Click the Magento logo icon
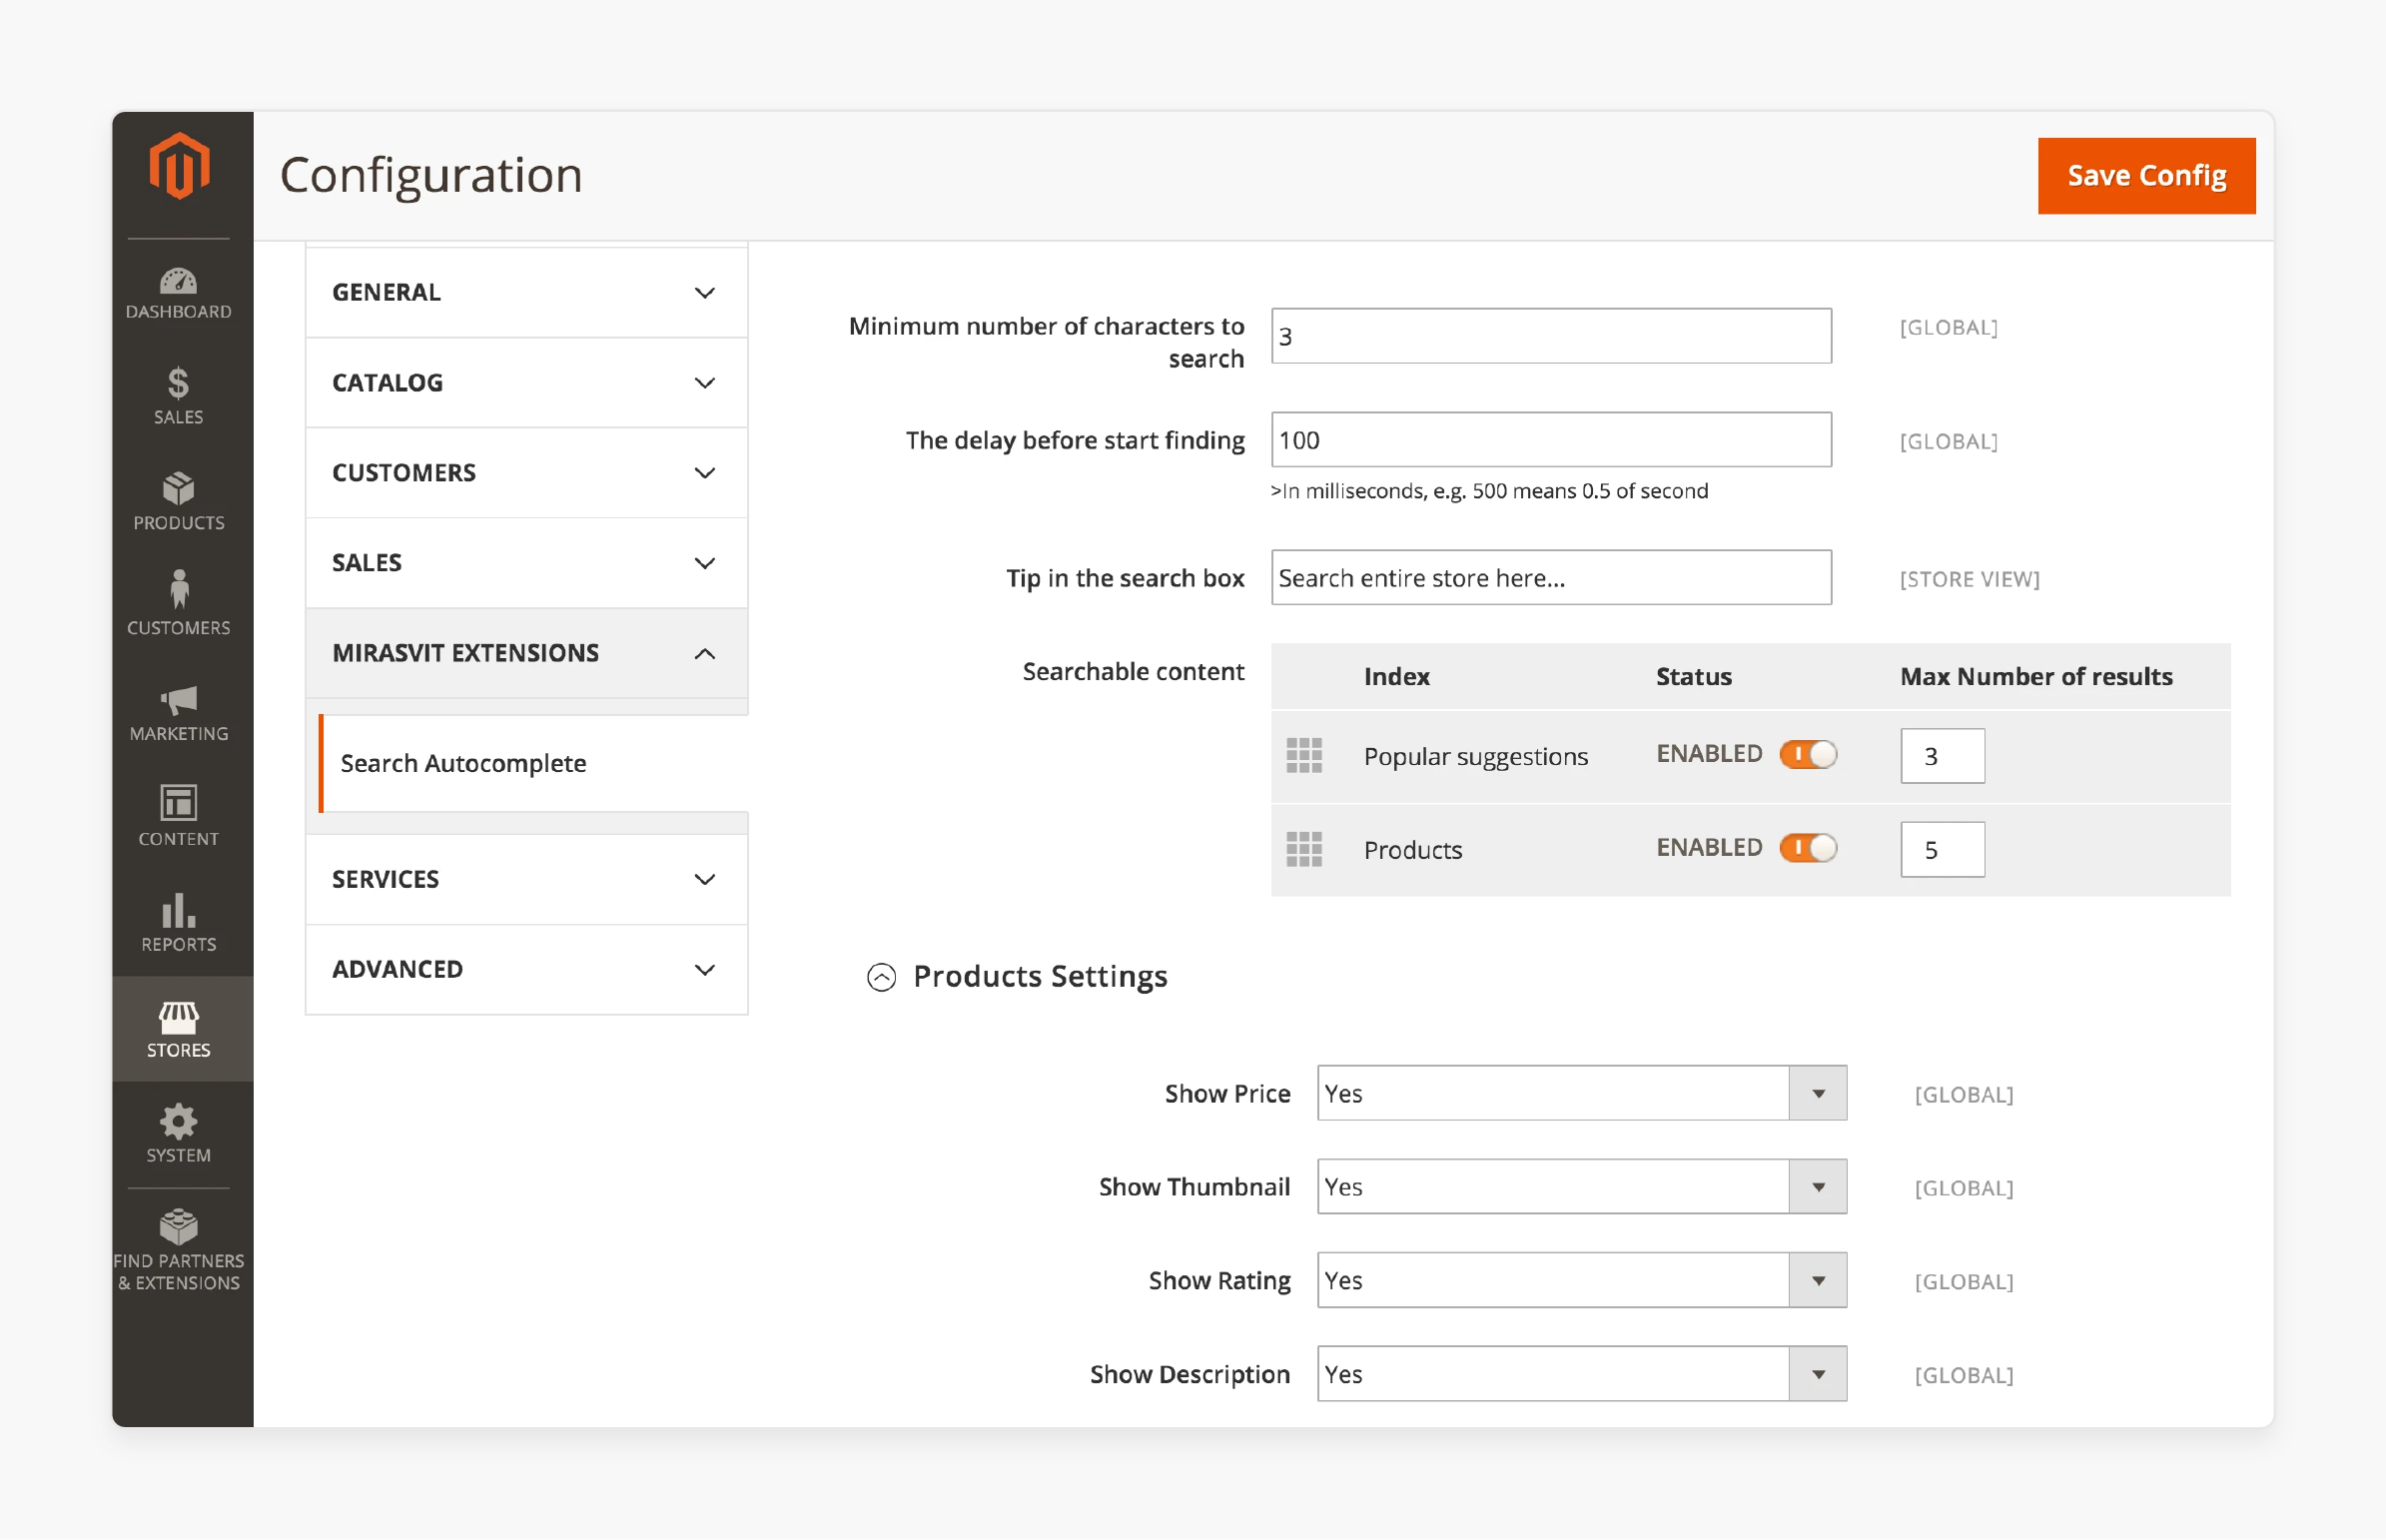The height and width of the screenshot is (1540, 2386). click(x=179, y=166)
